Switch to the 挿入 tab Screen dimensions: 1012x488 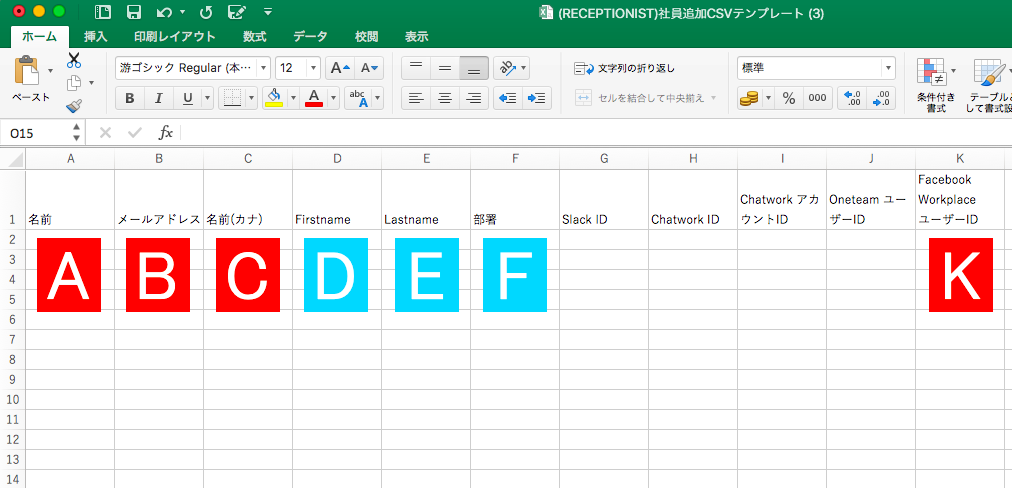[96, 37]
